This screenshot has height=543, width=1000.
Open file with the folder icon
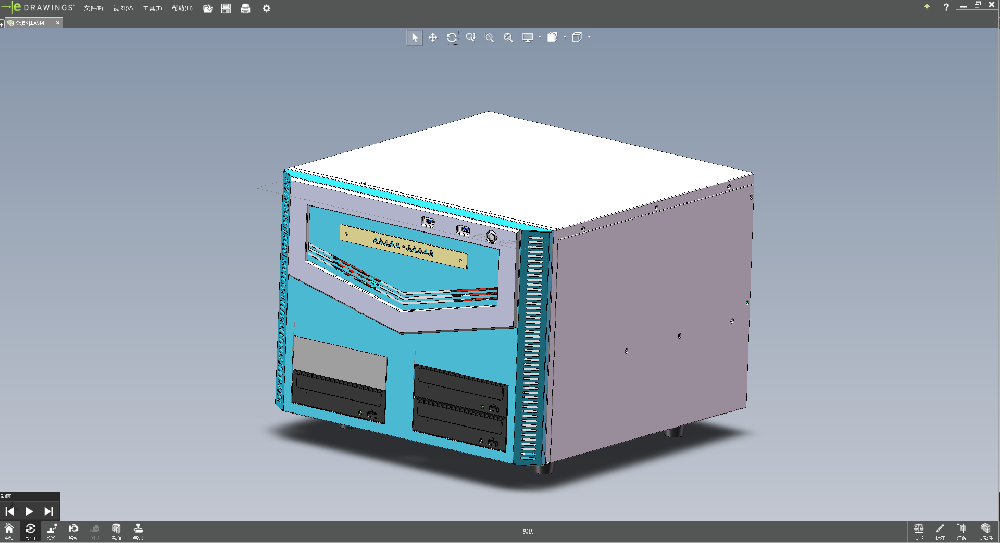point(208,8)
